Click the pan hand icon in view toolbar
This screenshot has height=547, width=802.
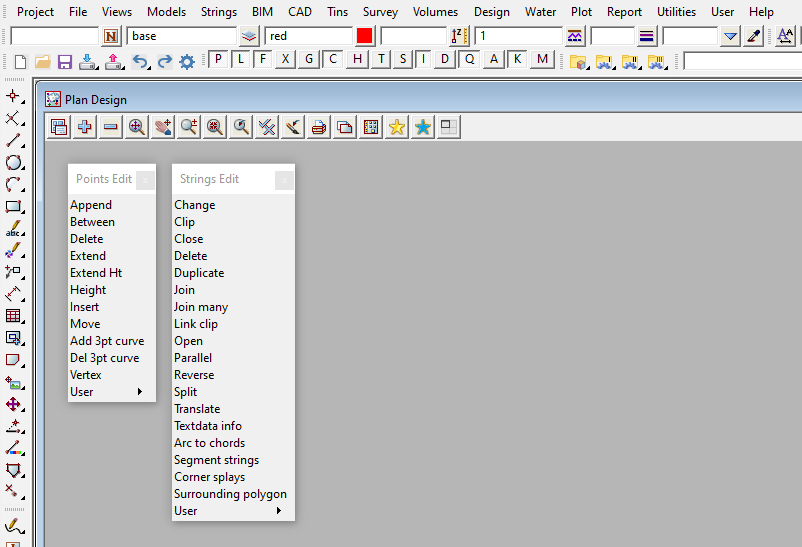[163, 127]
